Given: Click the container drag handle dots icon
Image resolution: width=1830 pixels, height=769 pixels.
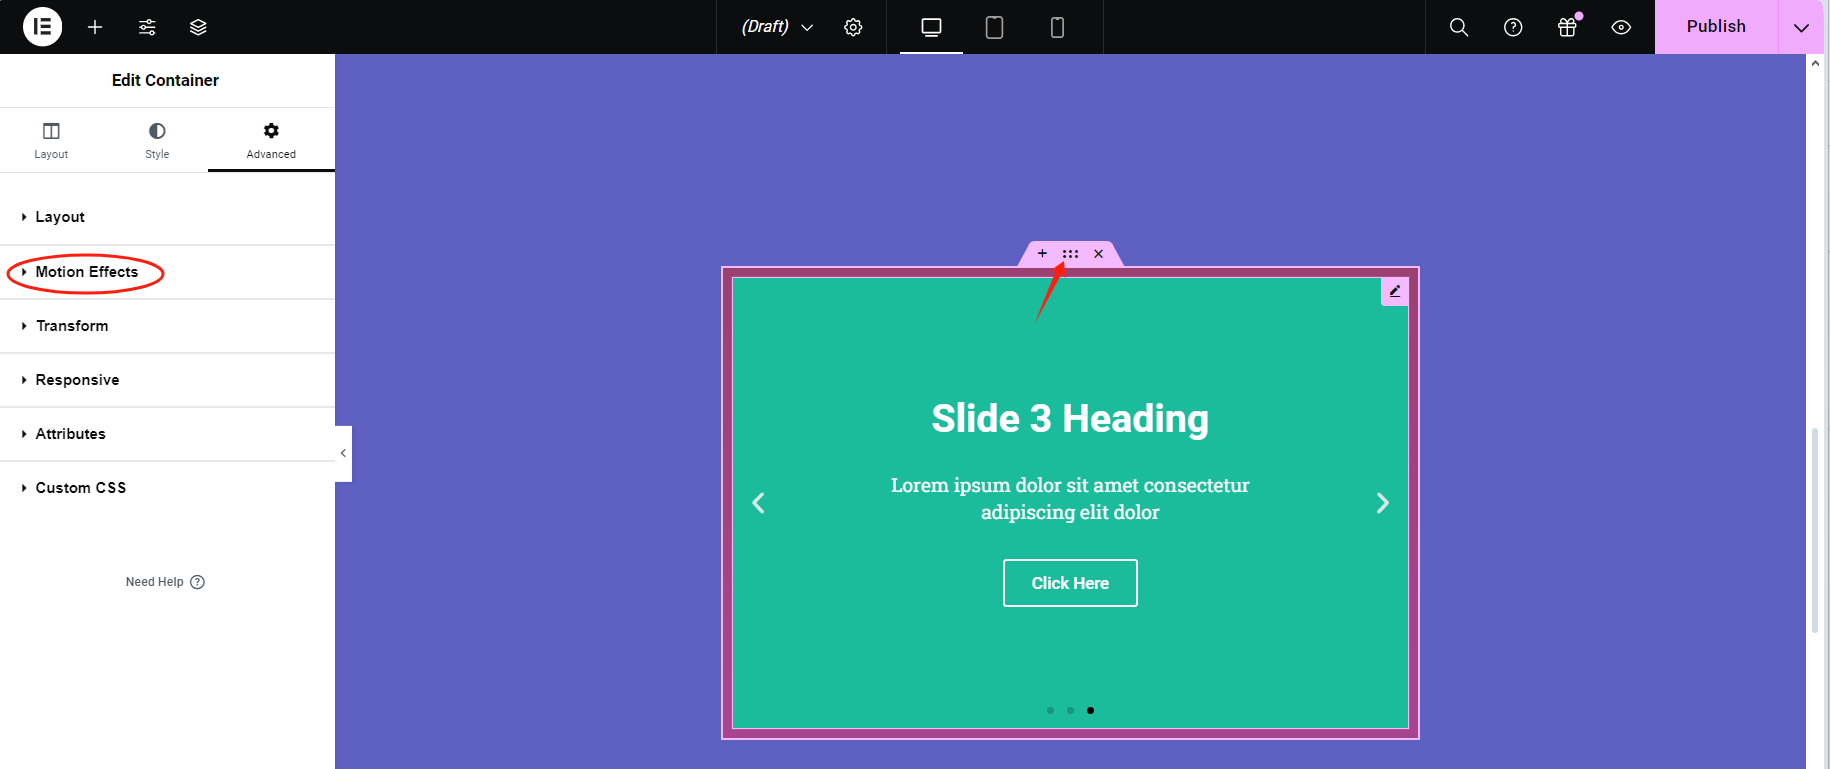Looking at the screenshot, I should (x=1070, y=254).
